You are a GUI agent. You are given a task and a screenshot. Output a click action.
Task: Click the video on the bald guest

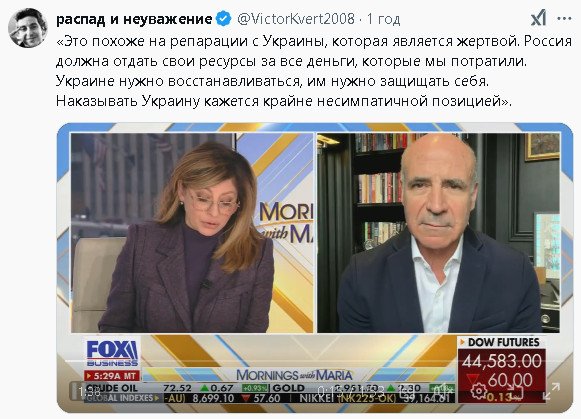(x=438, y=233)
